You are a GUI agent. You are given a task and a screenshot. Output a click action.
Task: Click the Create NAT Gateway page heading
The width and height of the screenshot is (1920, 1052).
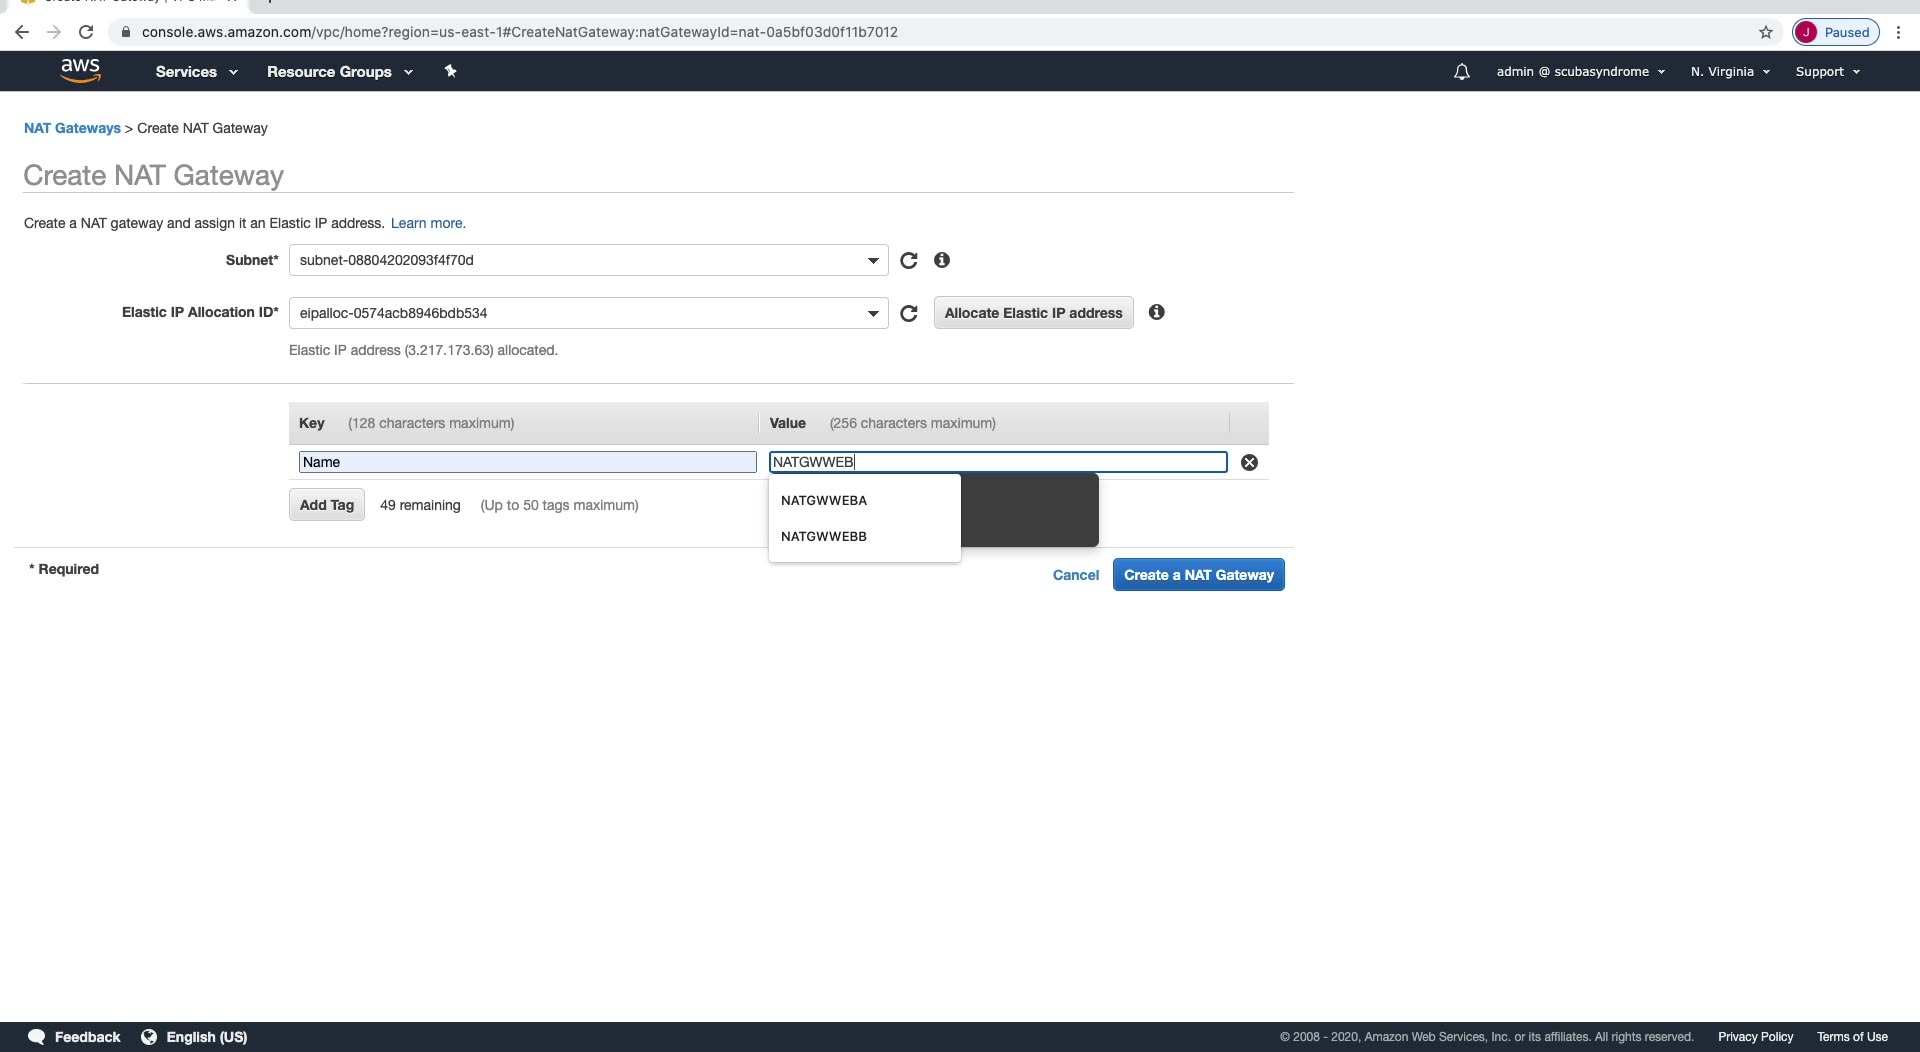(153, 175)
